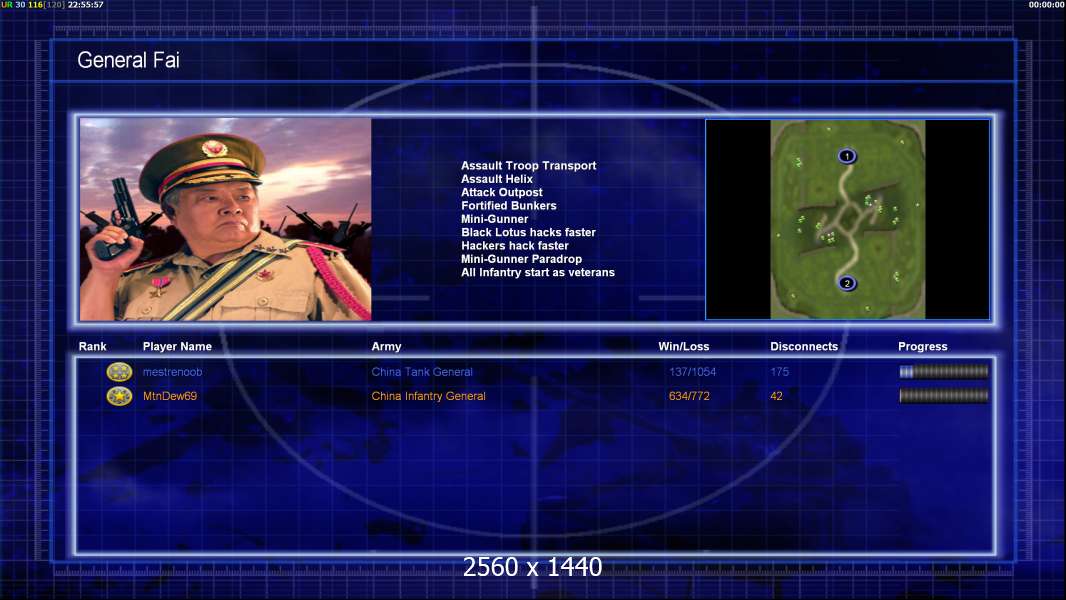This screenshot has width=1066, height=600.
Task: Click the Mini-Gunner ability line
Action: pyautogui.click(x=494, y=219)
